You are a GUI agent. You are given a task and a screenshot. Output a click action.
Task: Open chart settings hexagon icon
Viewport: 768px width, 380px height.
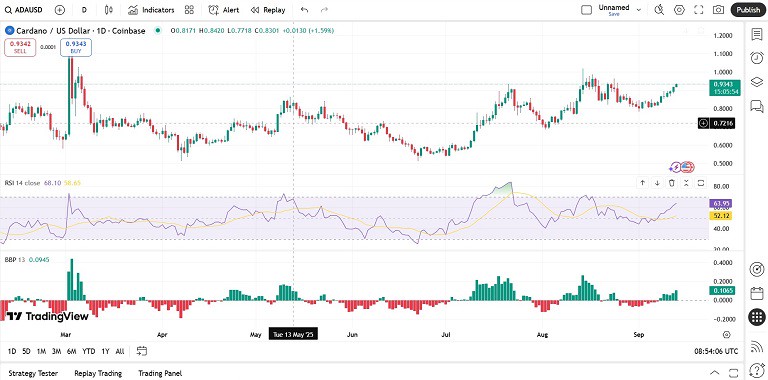[679, 10]
